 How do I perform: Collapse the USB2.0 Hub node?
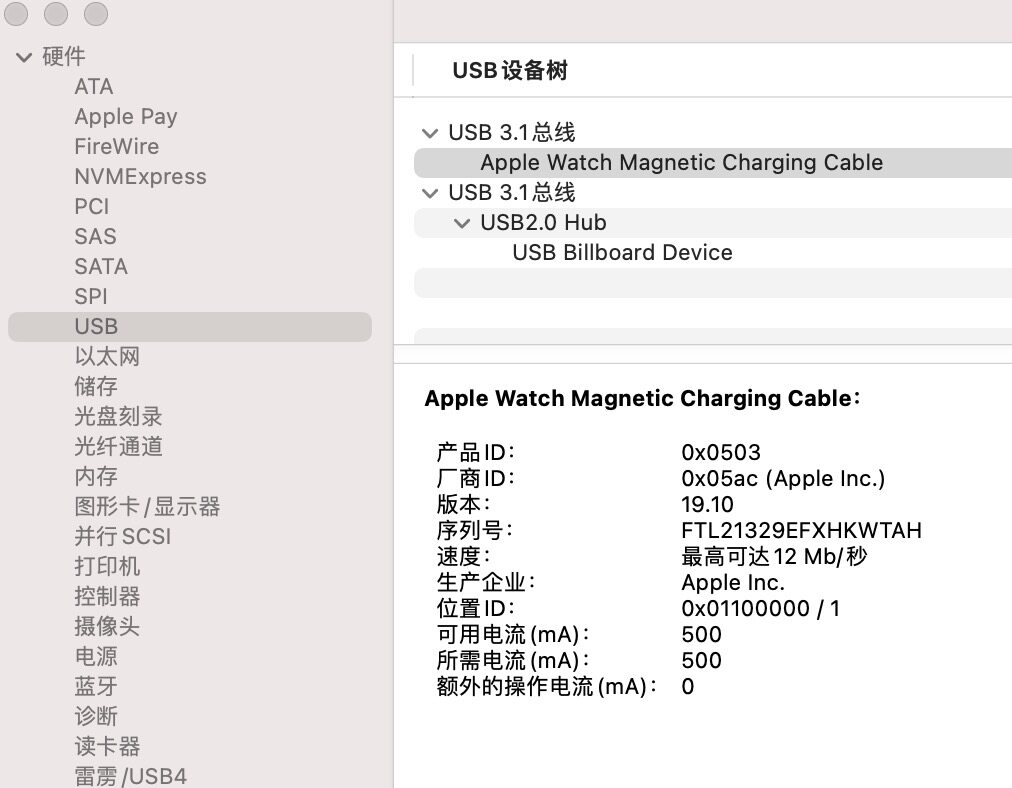(462, 223)
